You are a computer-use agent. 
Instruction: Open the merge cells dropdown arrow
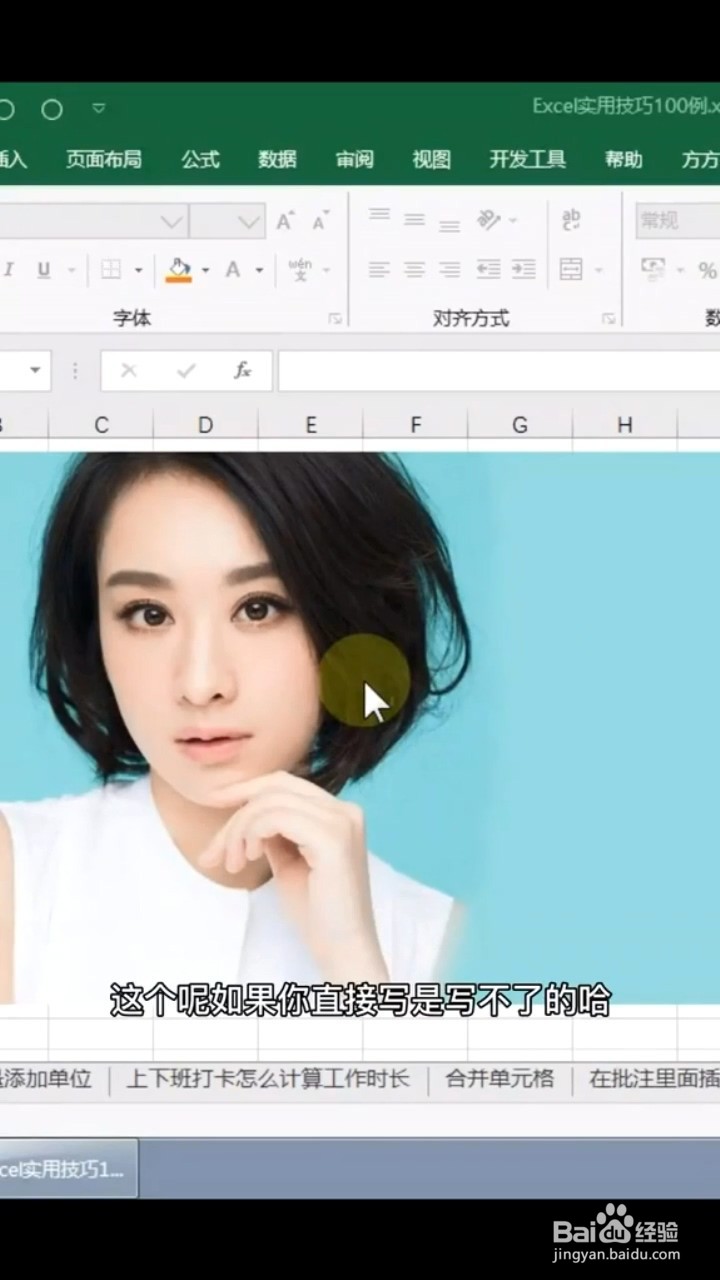[599, 270]
